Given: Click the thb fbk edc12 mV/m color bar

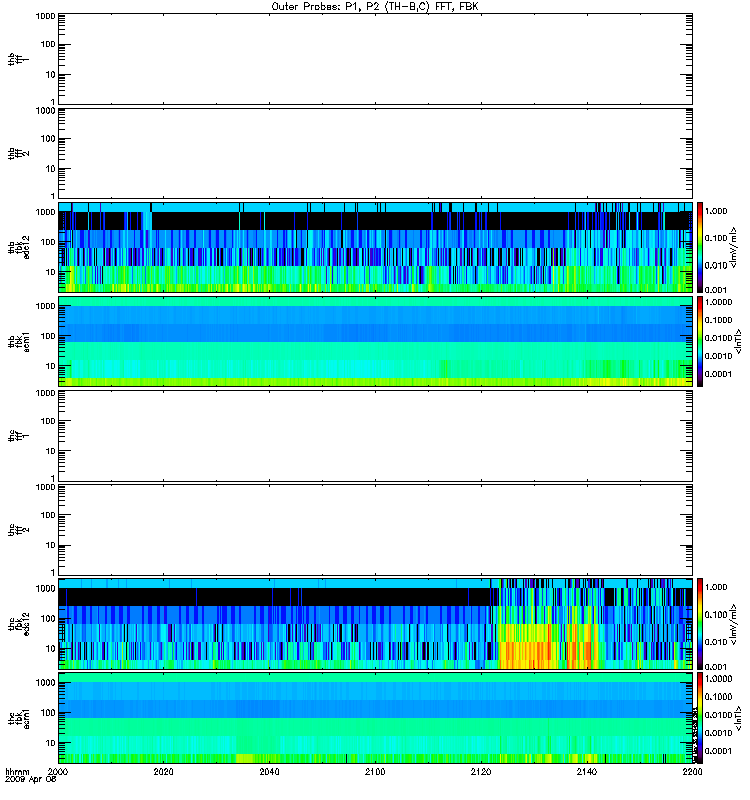Looking at the screenshot, I should click(x=700, y=247).
